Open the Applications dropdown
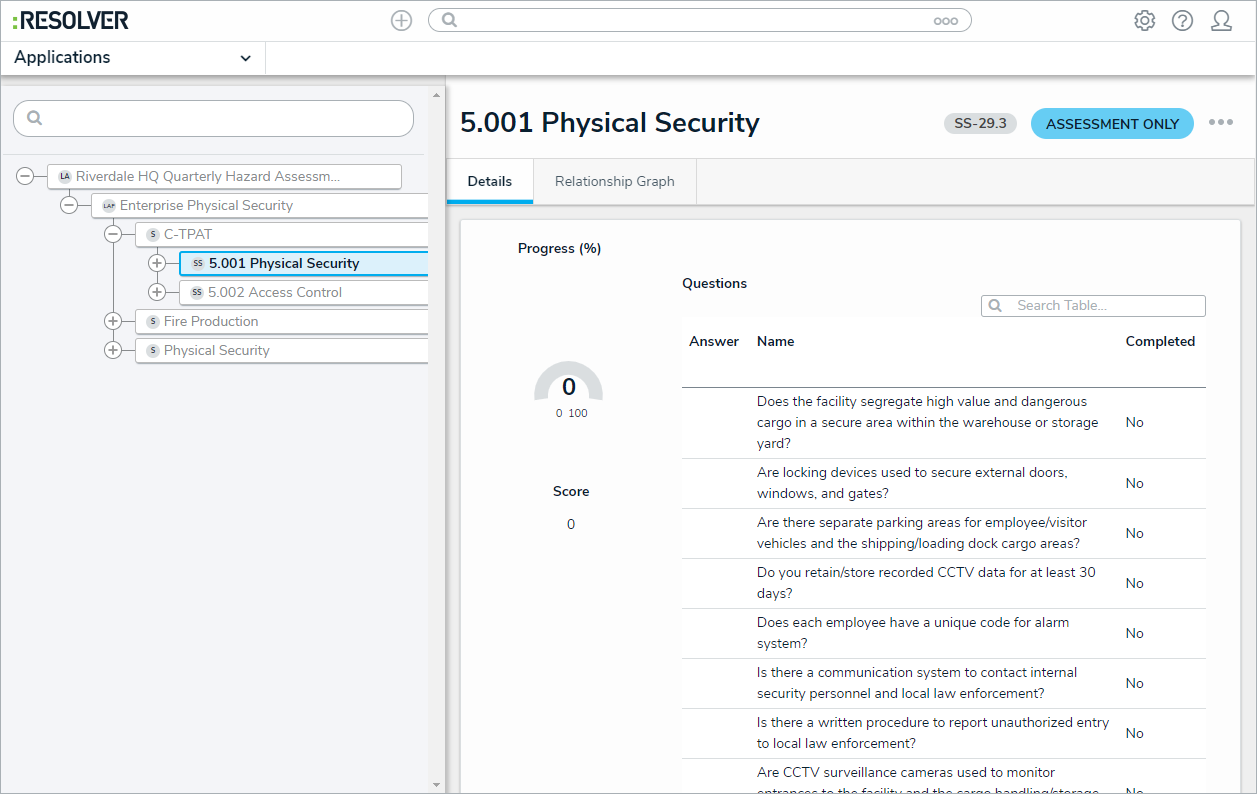The image size is (1257, 794). (x=133, y=58)
